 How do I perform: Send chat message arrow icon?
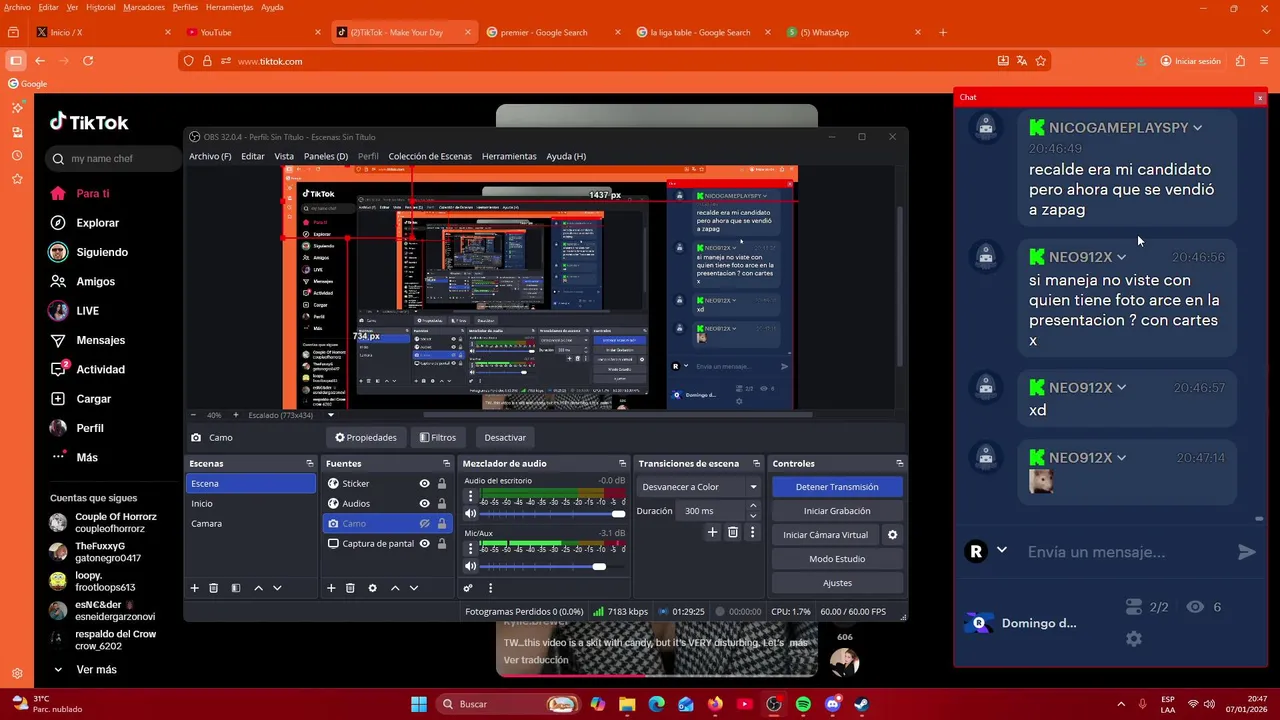(1246, 552)
